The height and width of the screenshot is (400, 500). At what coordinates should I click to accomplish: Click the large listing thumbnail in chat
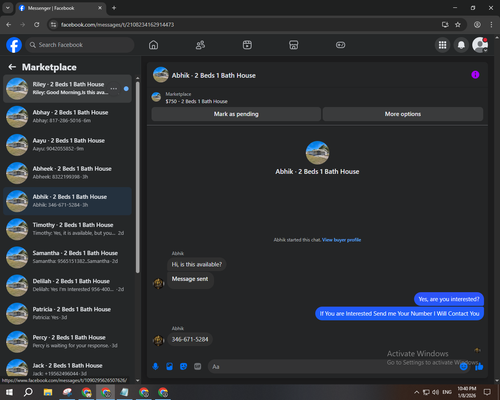click(317, 153)
